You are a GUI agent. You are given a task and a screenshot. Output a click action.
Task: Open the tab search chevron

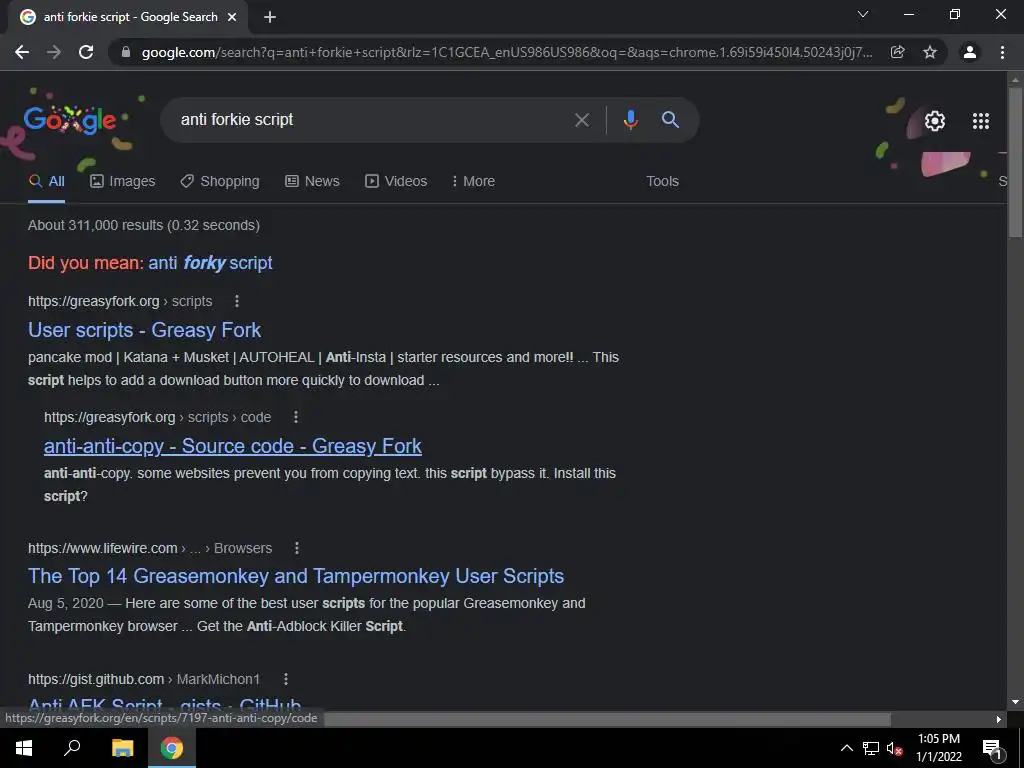pos(863,14)
